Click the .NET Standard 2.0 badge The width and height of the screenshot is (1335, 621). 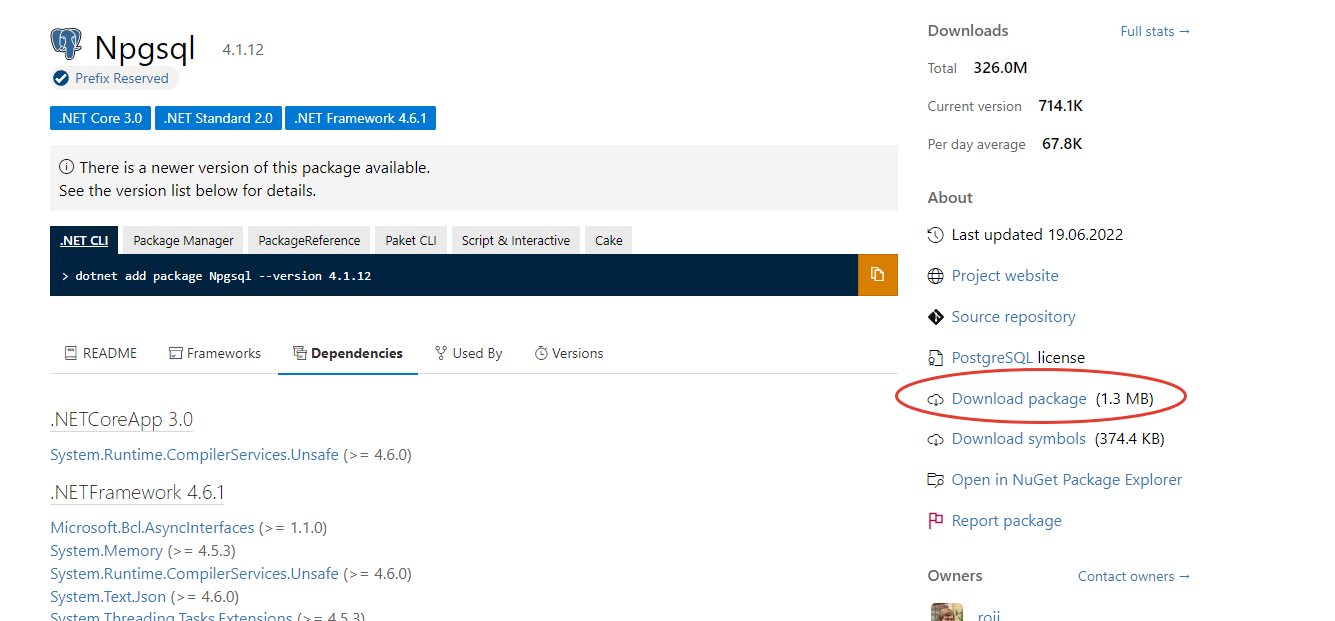218,118
